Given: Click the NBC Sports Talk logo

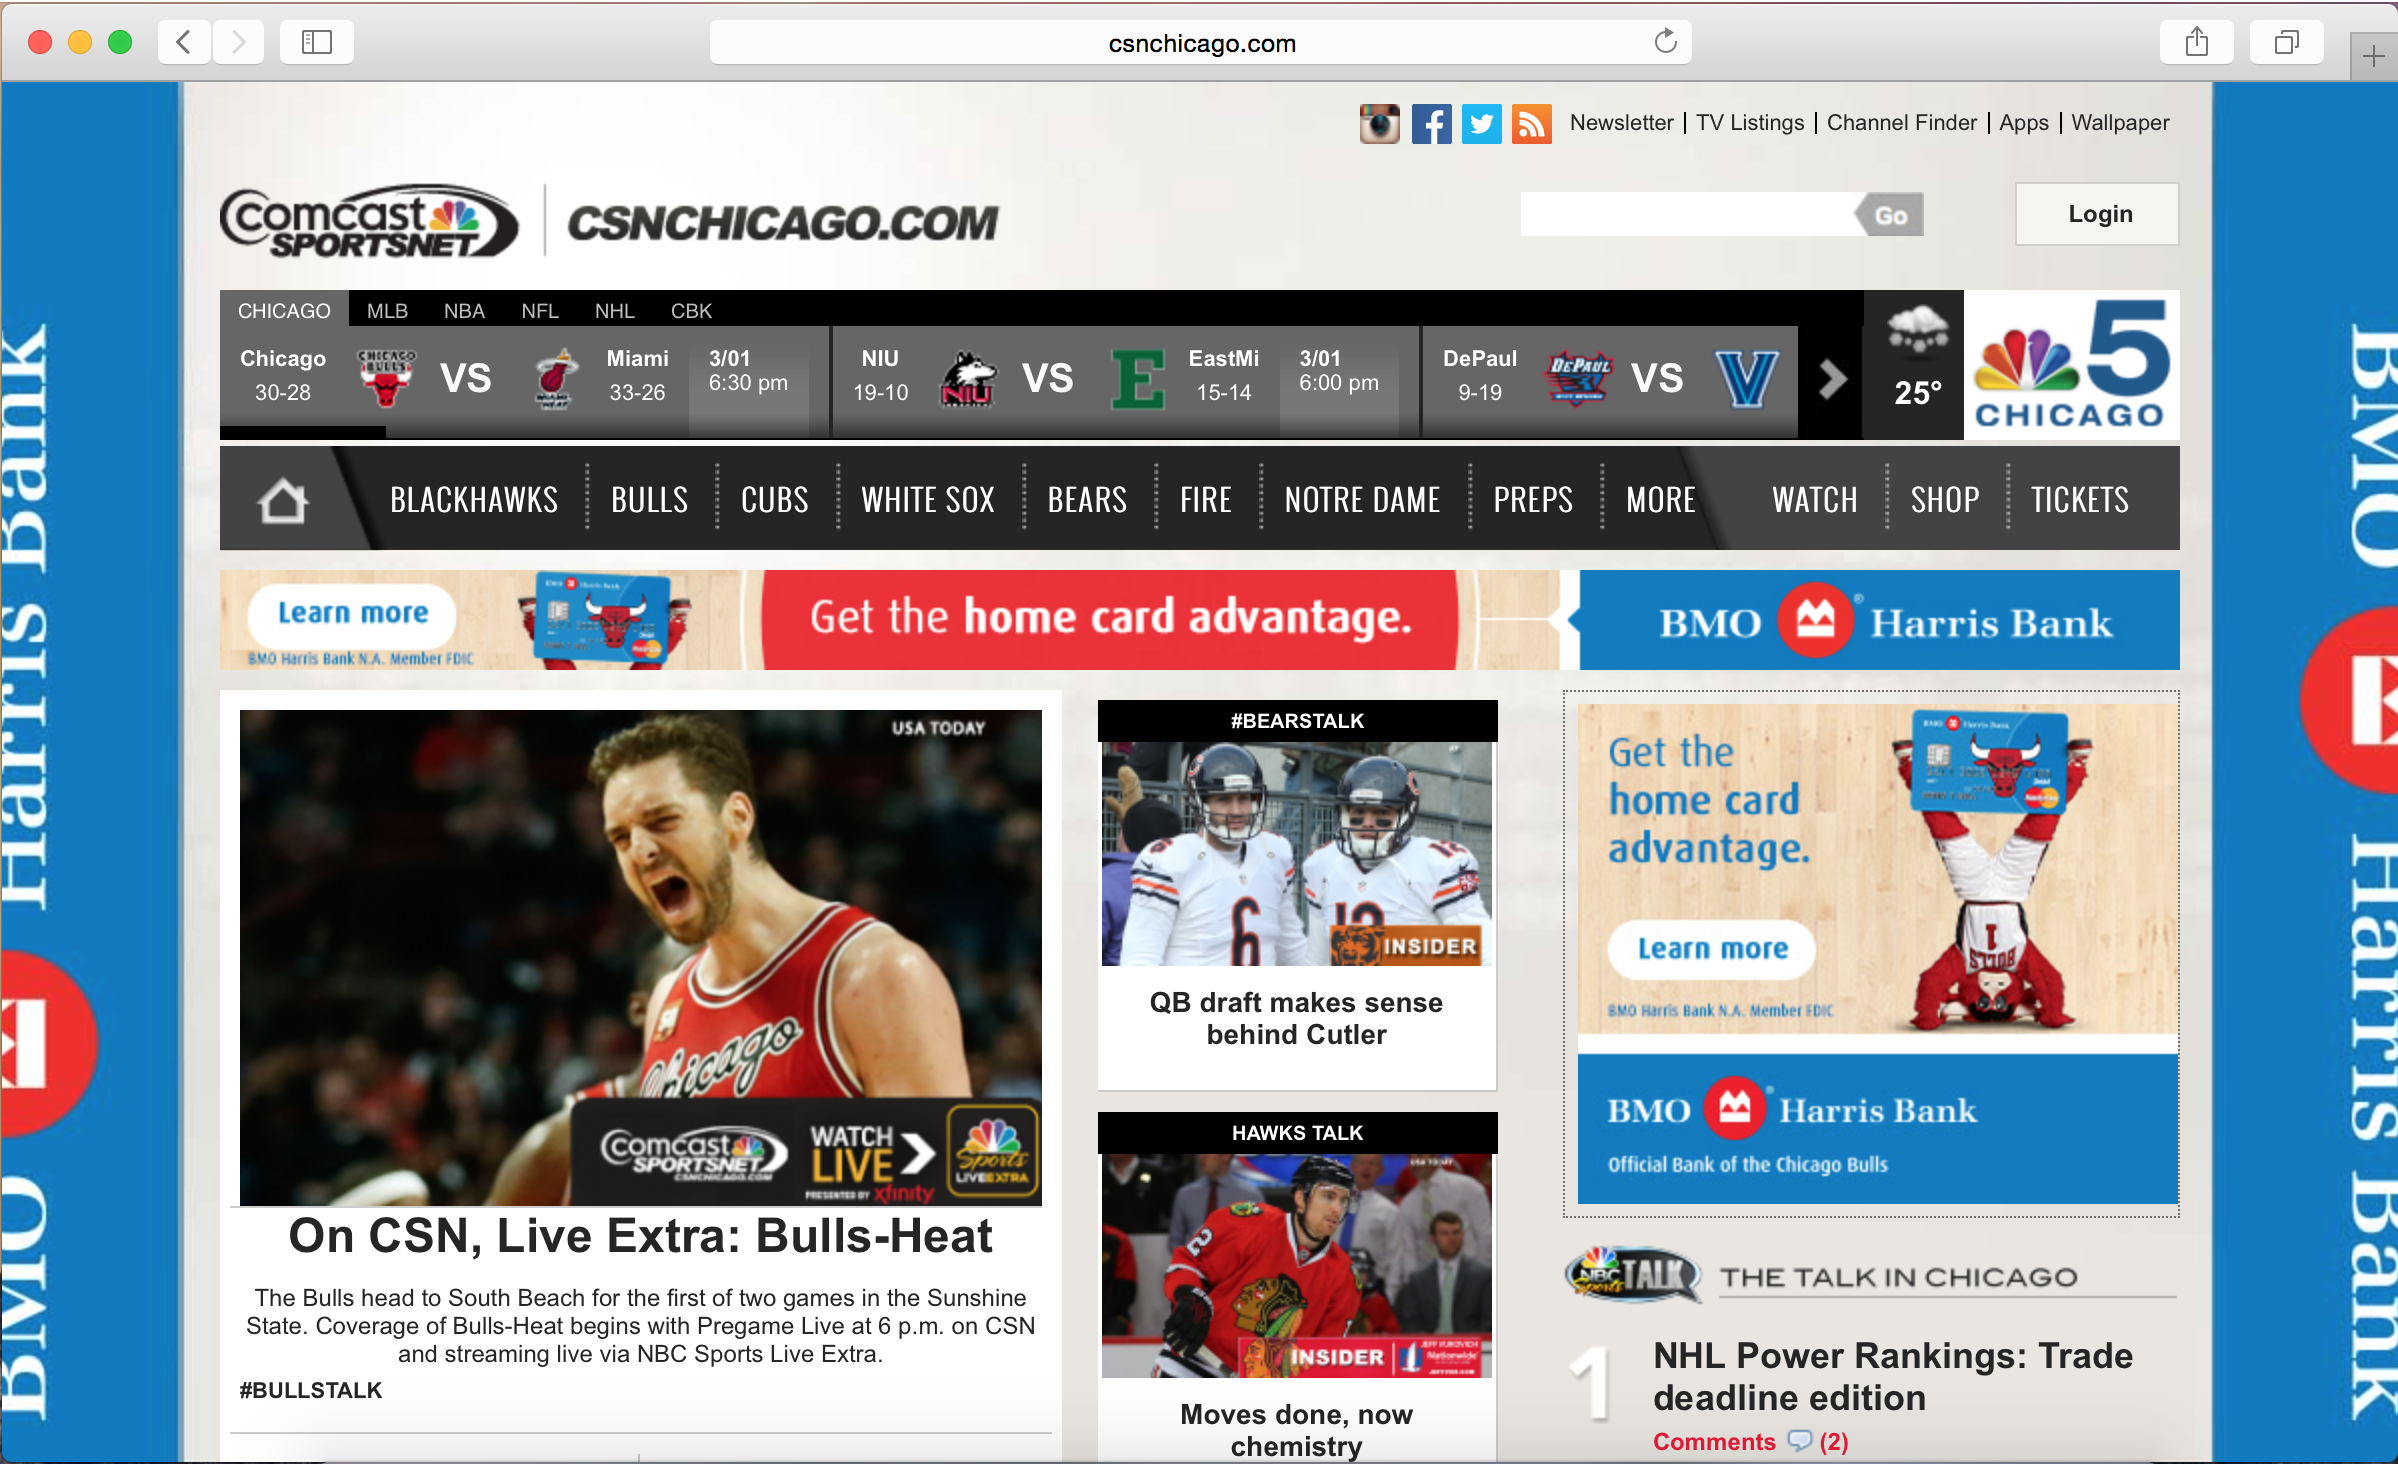Looking at the screenshot, I should pyautogui.click(x=1632, y=1274).
